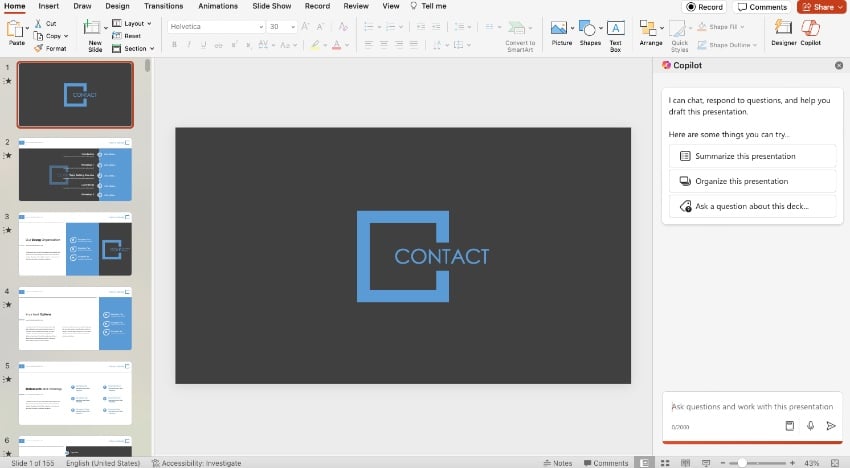
Task: Click the Summarize this presentation suggestion
Action: [752, 156]
